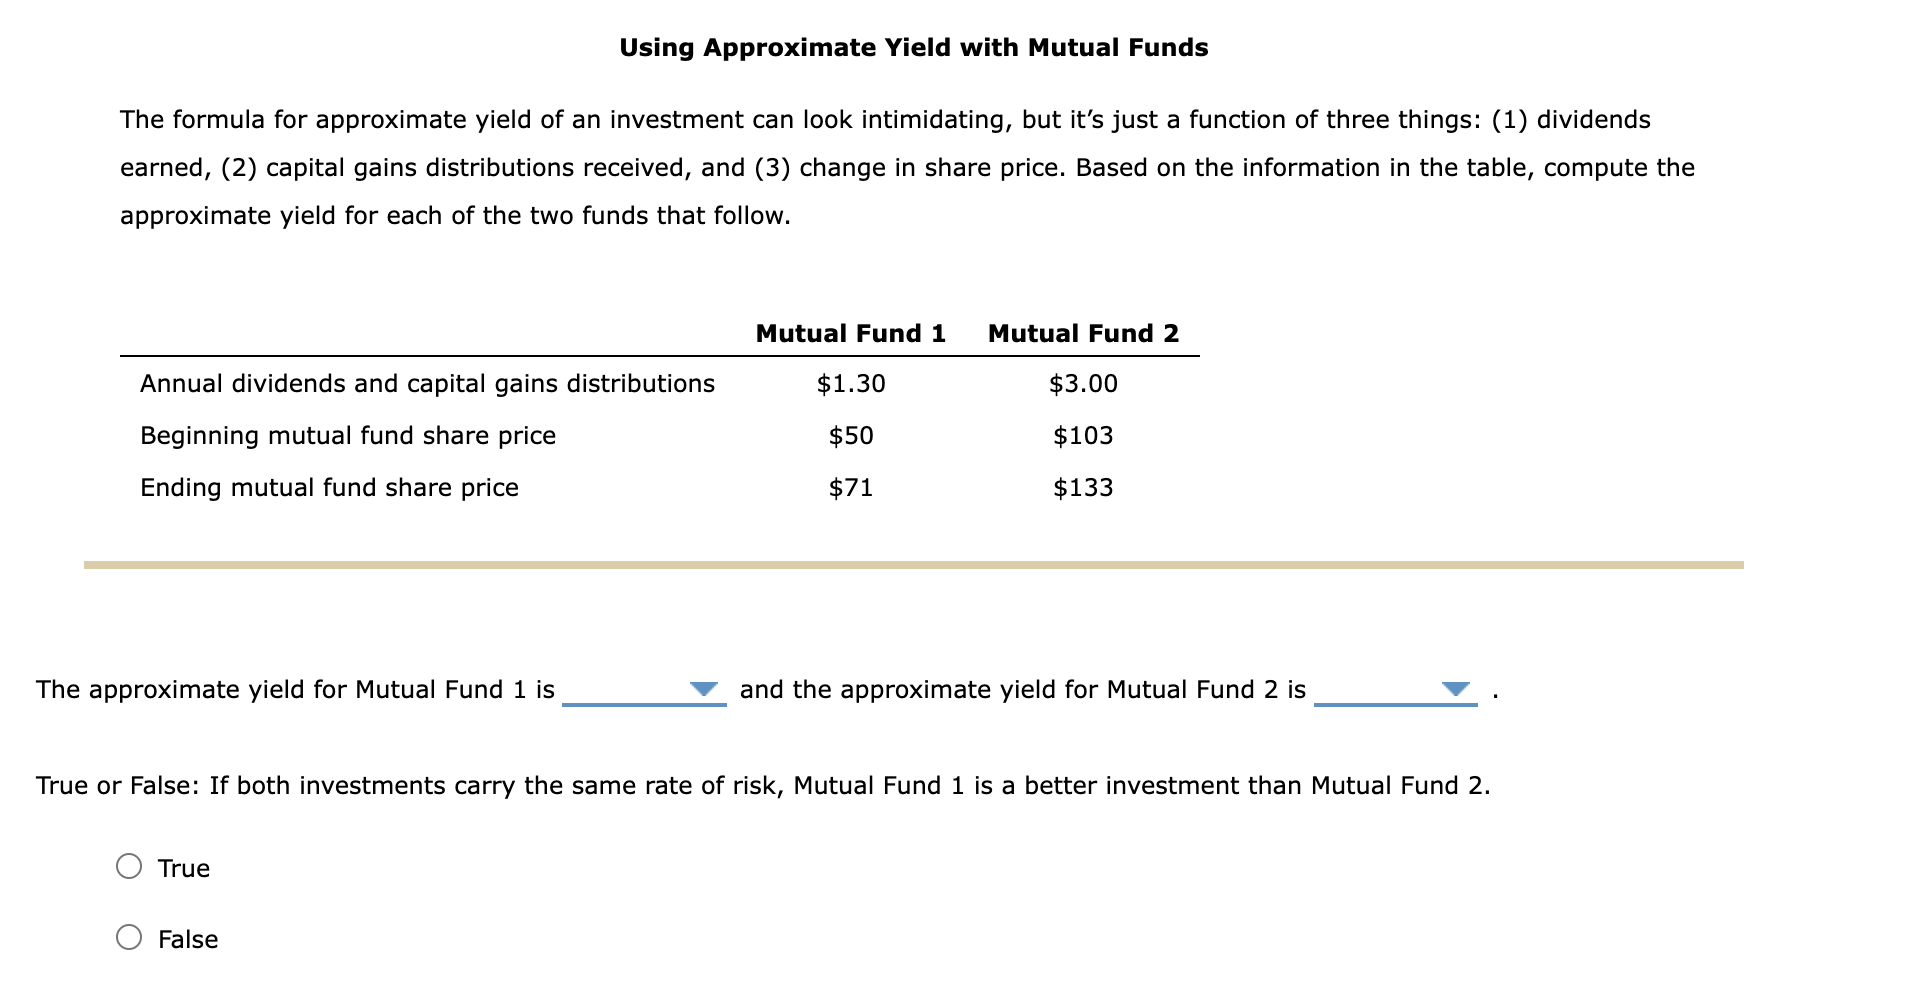This screenshot has height=994, width=1928.
Task: Select the $3.00 dividends value
Action: (x=1082, y=384)
